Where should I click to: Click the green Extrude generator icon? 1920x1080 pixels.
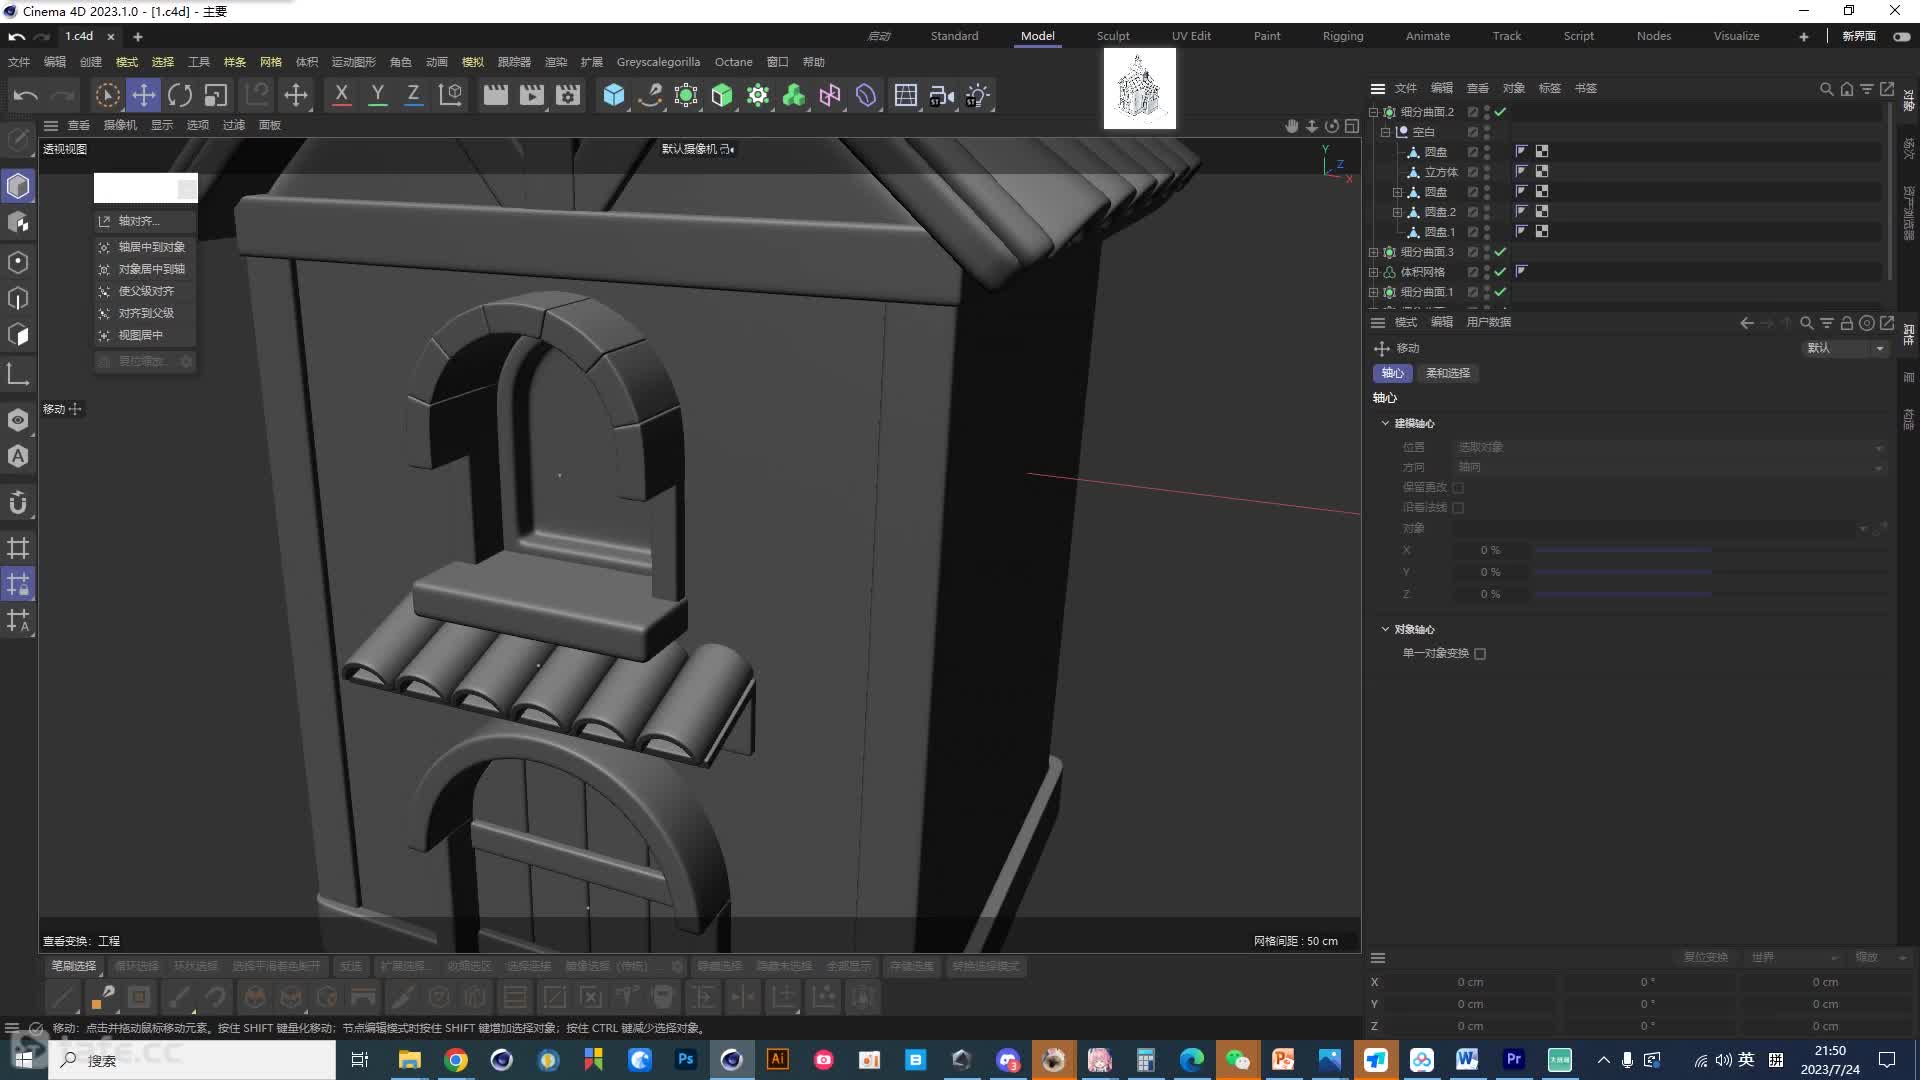pyautogui.click(x=722, y=95)
